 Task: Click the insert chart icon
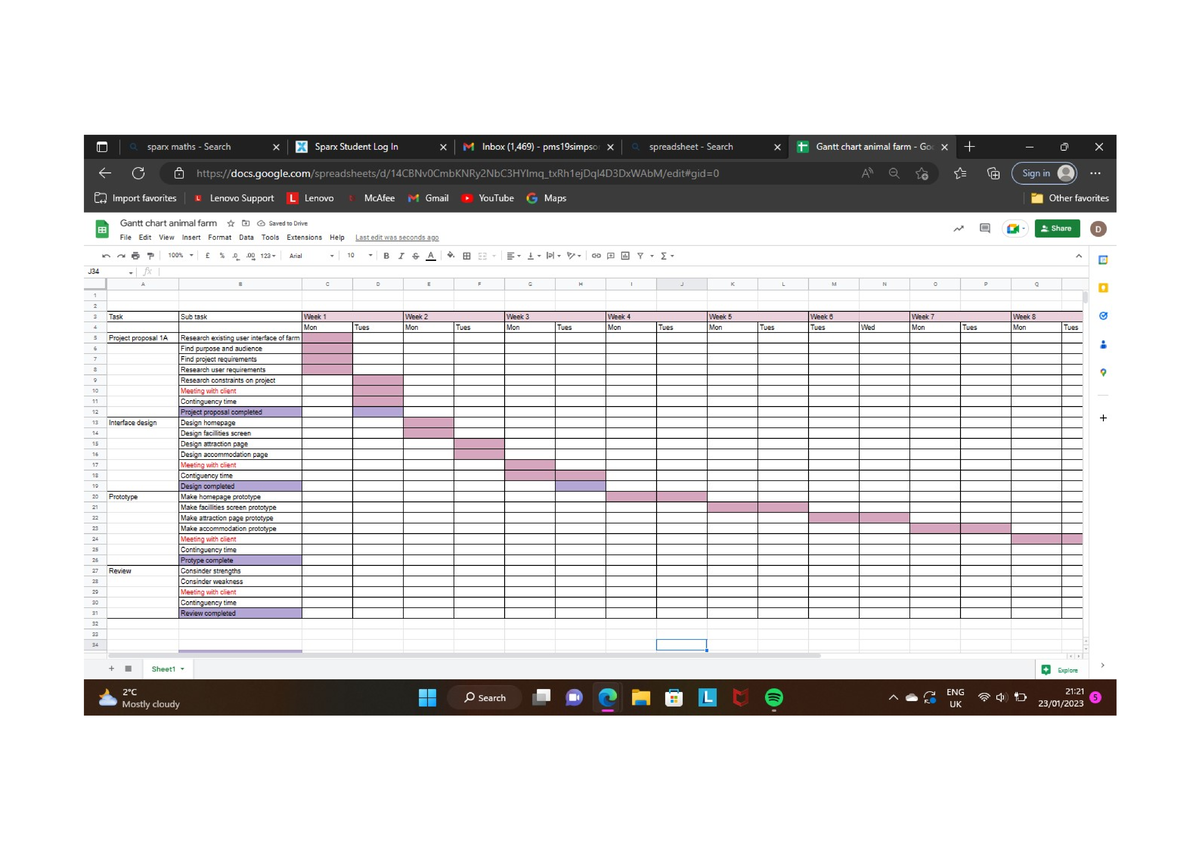click(x=624, y=256)
